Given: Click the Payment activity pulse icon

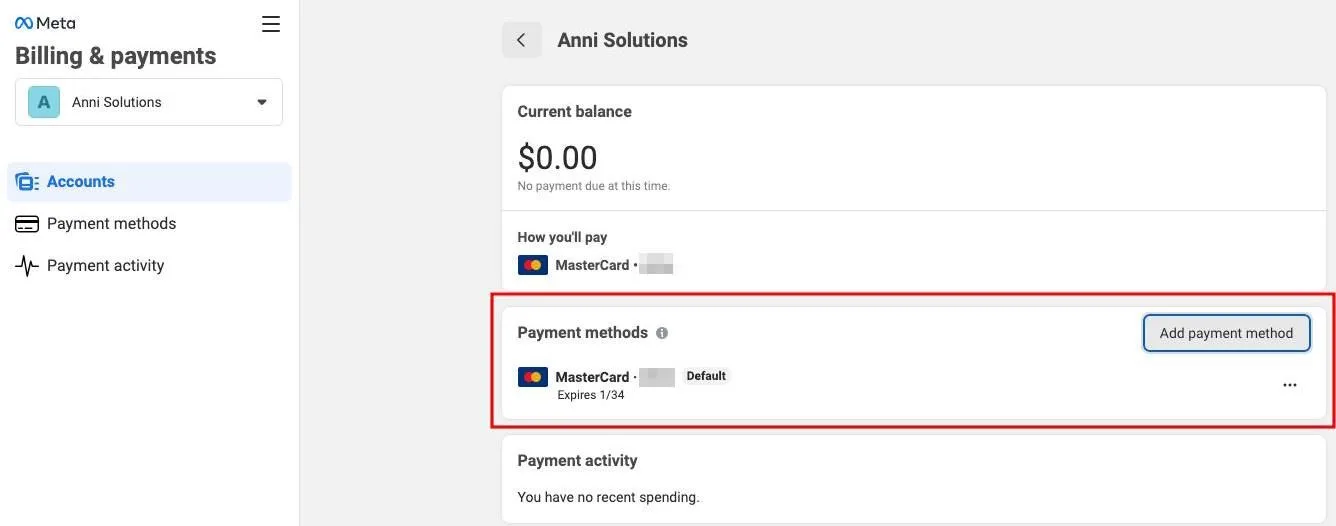Looking at the screenshot, I should 27,266.
